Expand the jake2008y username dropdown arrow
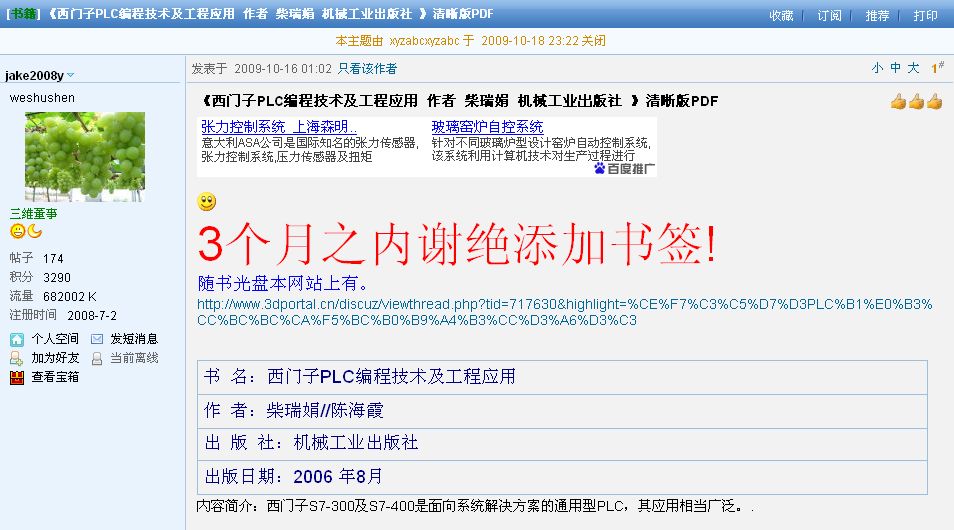 coord(71,75)
